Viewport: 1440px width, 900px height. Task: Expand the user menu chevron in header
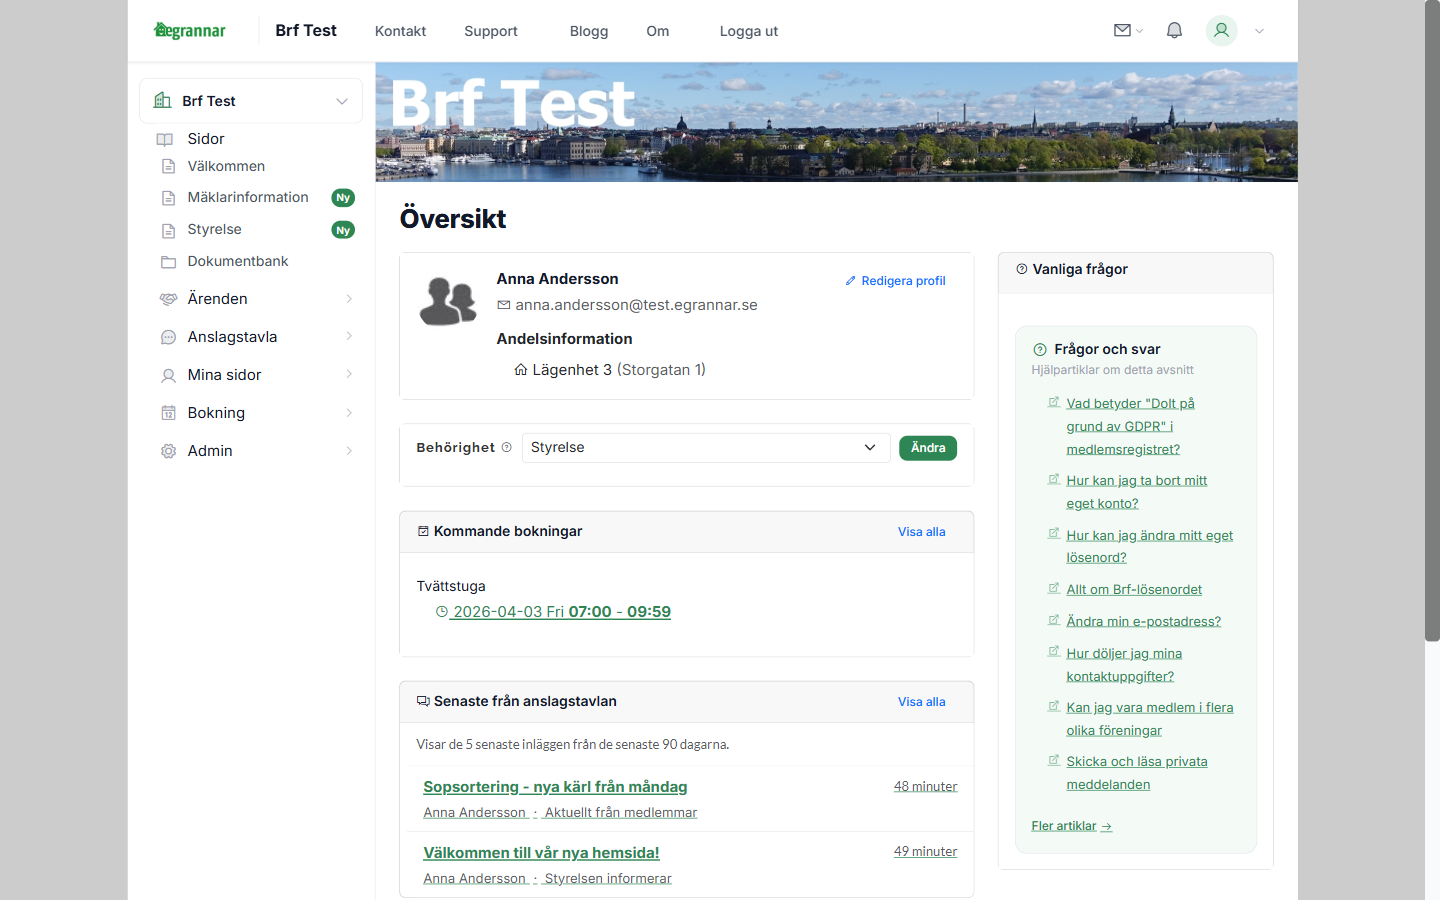[x=1259, y=31]
